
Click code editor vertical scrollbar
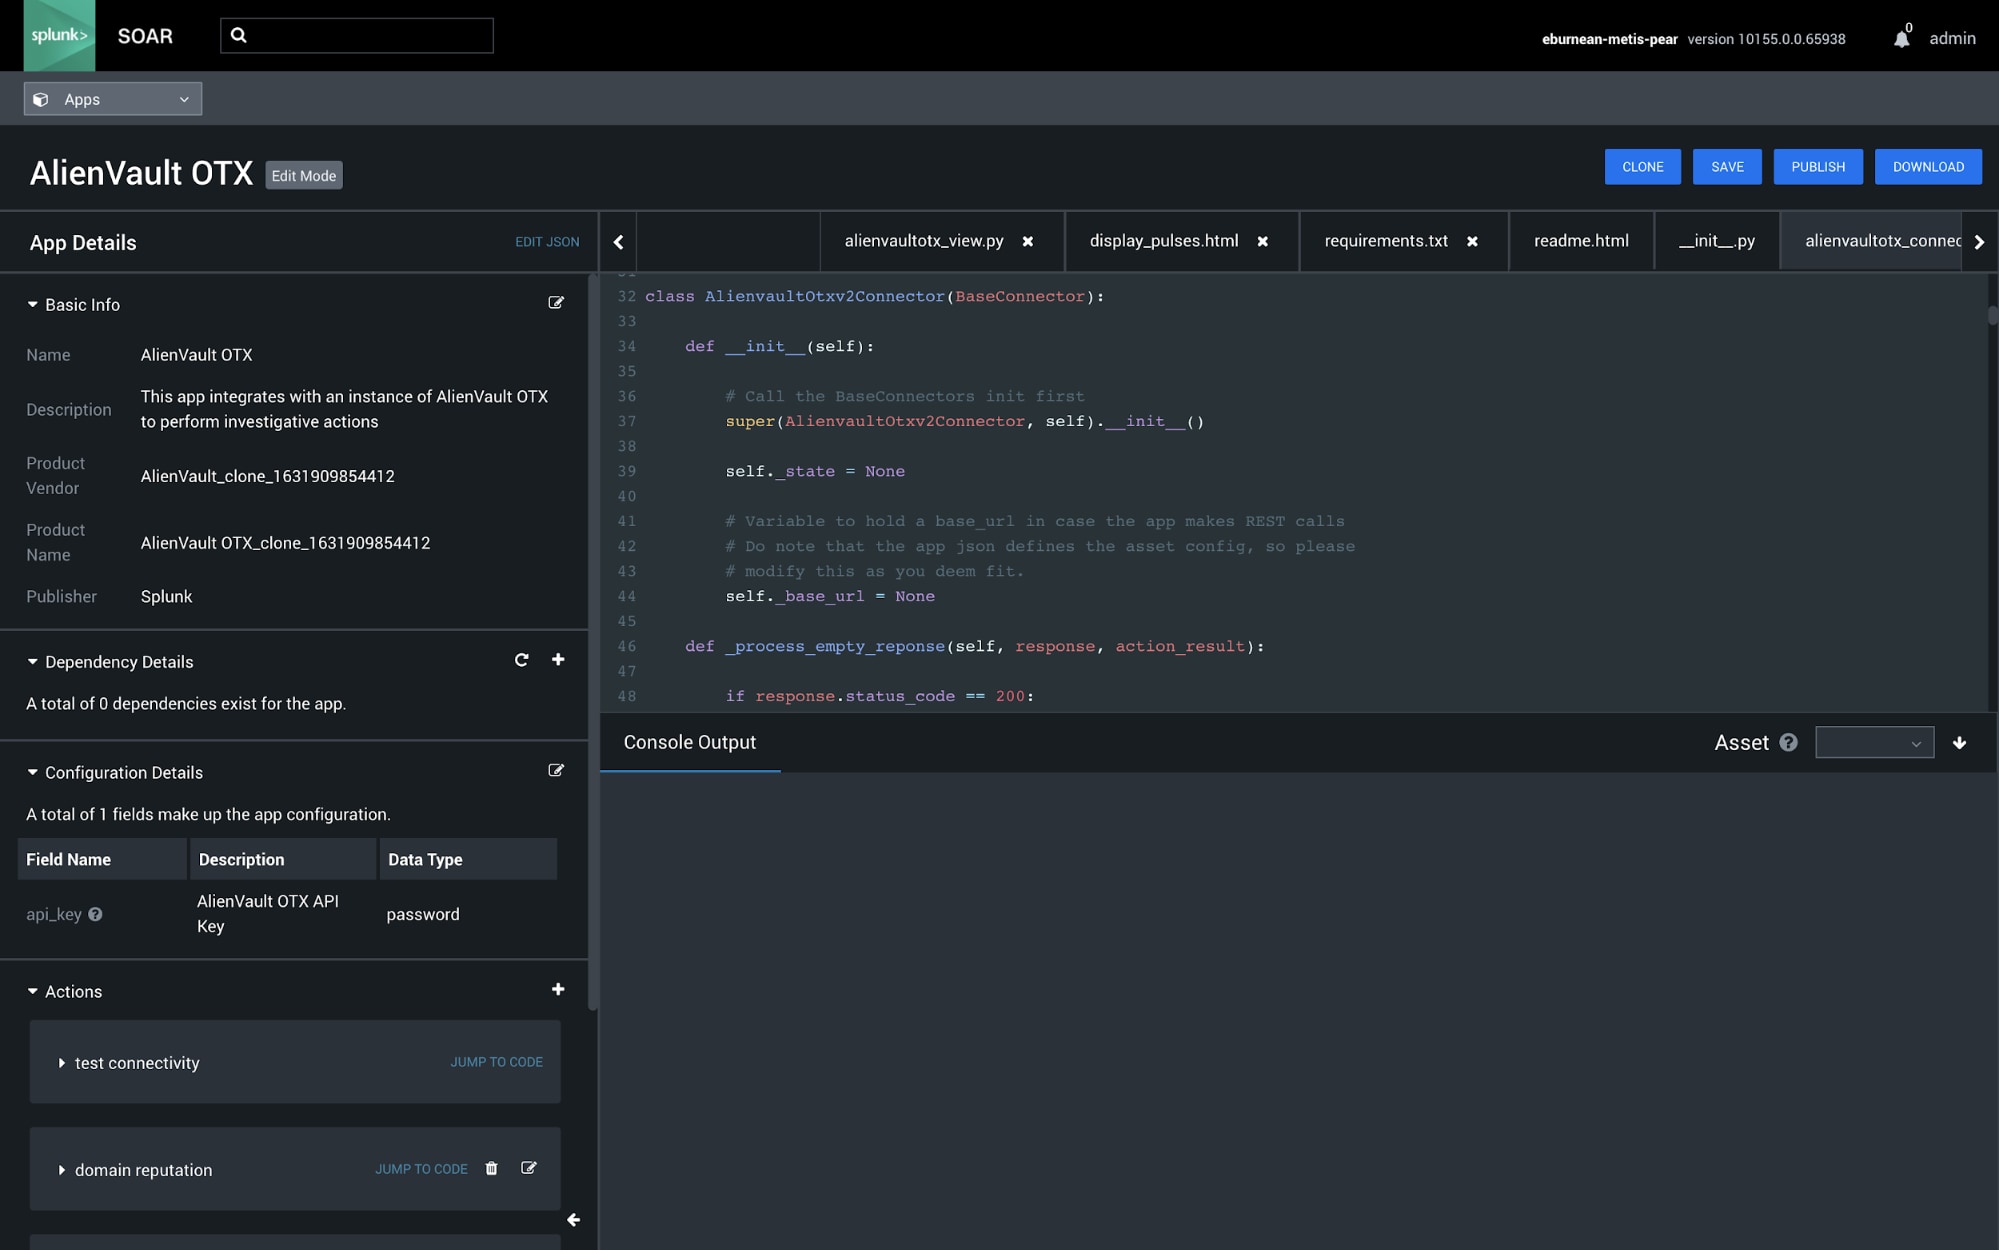[1992, 316]
